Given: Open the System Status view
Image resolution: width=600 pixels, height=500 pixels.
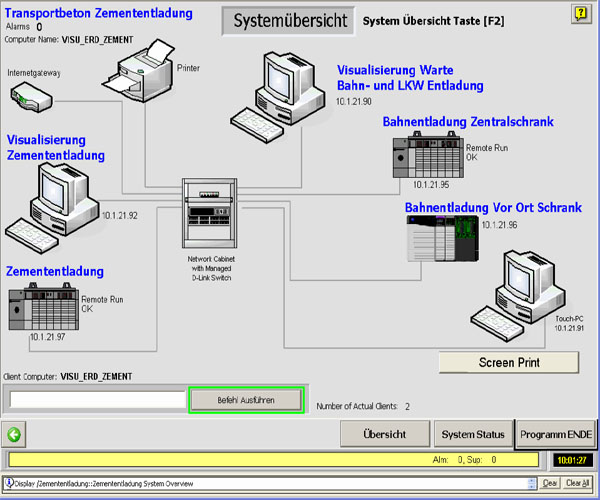Looking at the screenshot, I should click(x=473, y=435).
